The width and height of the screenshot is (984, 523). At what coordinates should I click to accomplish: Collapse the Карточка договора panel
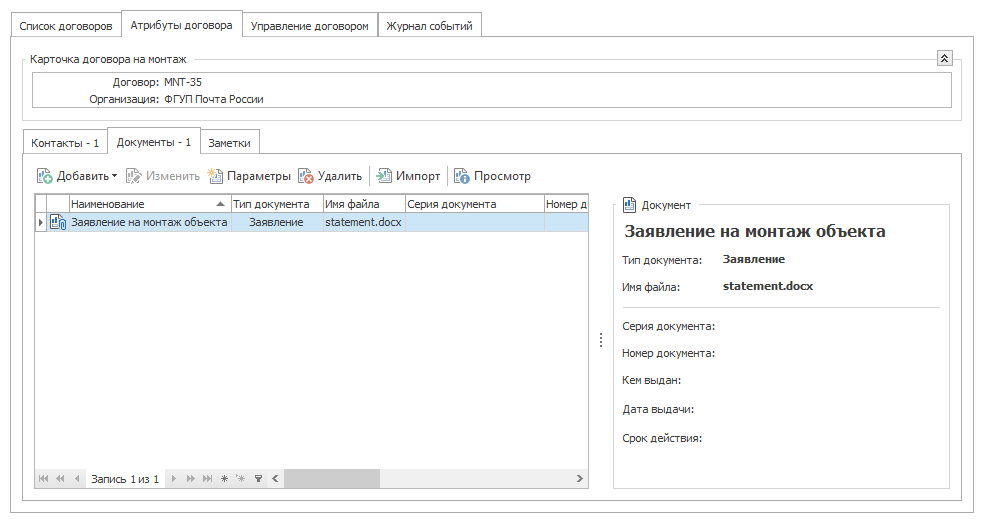click(944, 58)
